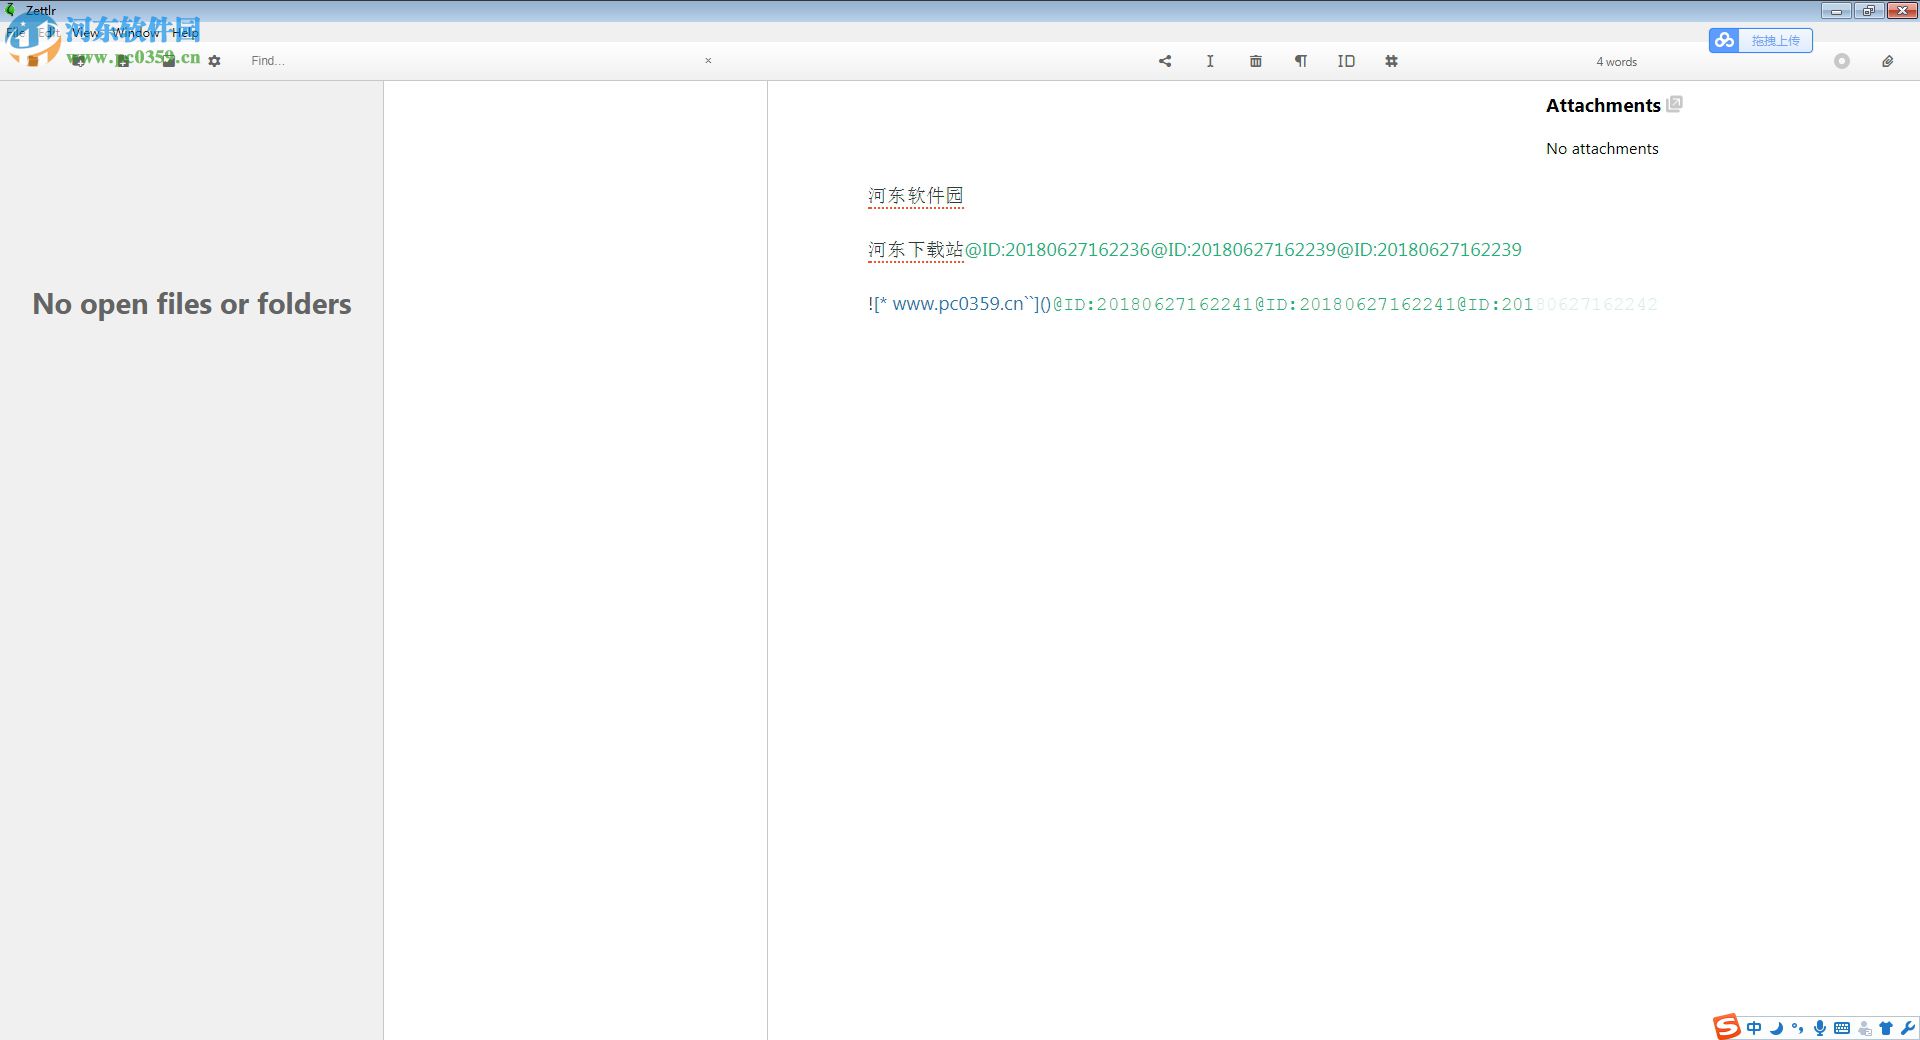Open the Help menu
The width and height of the screenshot is (1920, 1040).
(185, 32)
